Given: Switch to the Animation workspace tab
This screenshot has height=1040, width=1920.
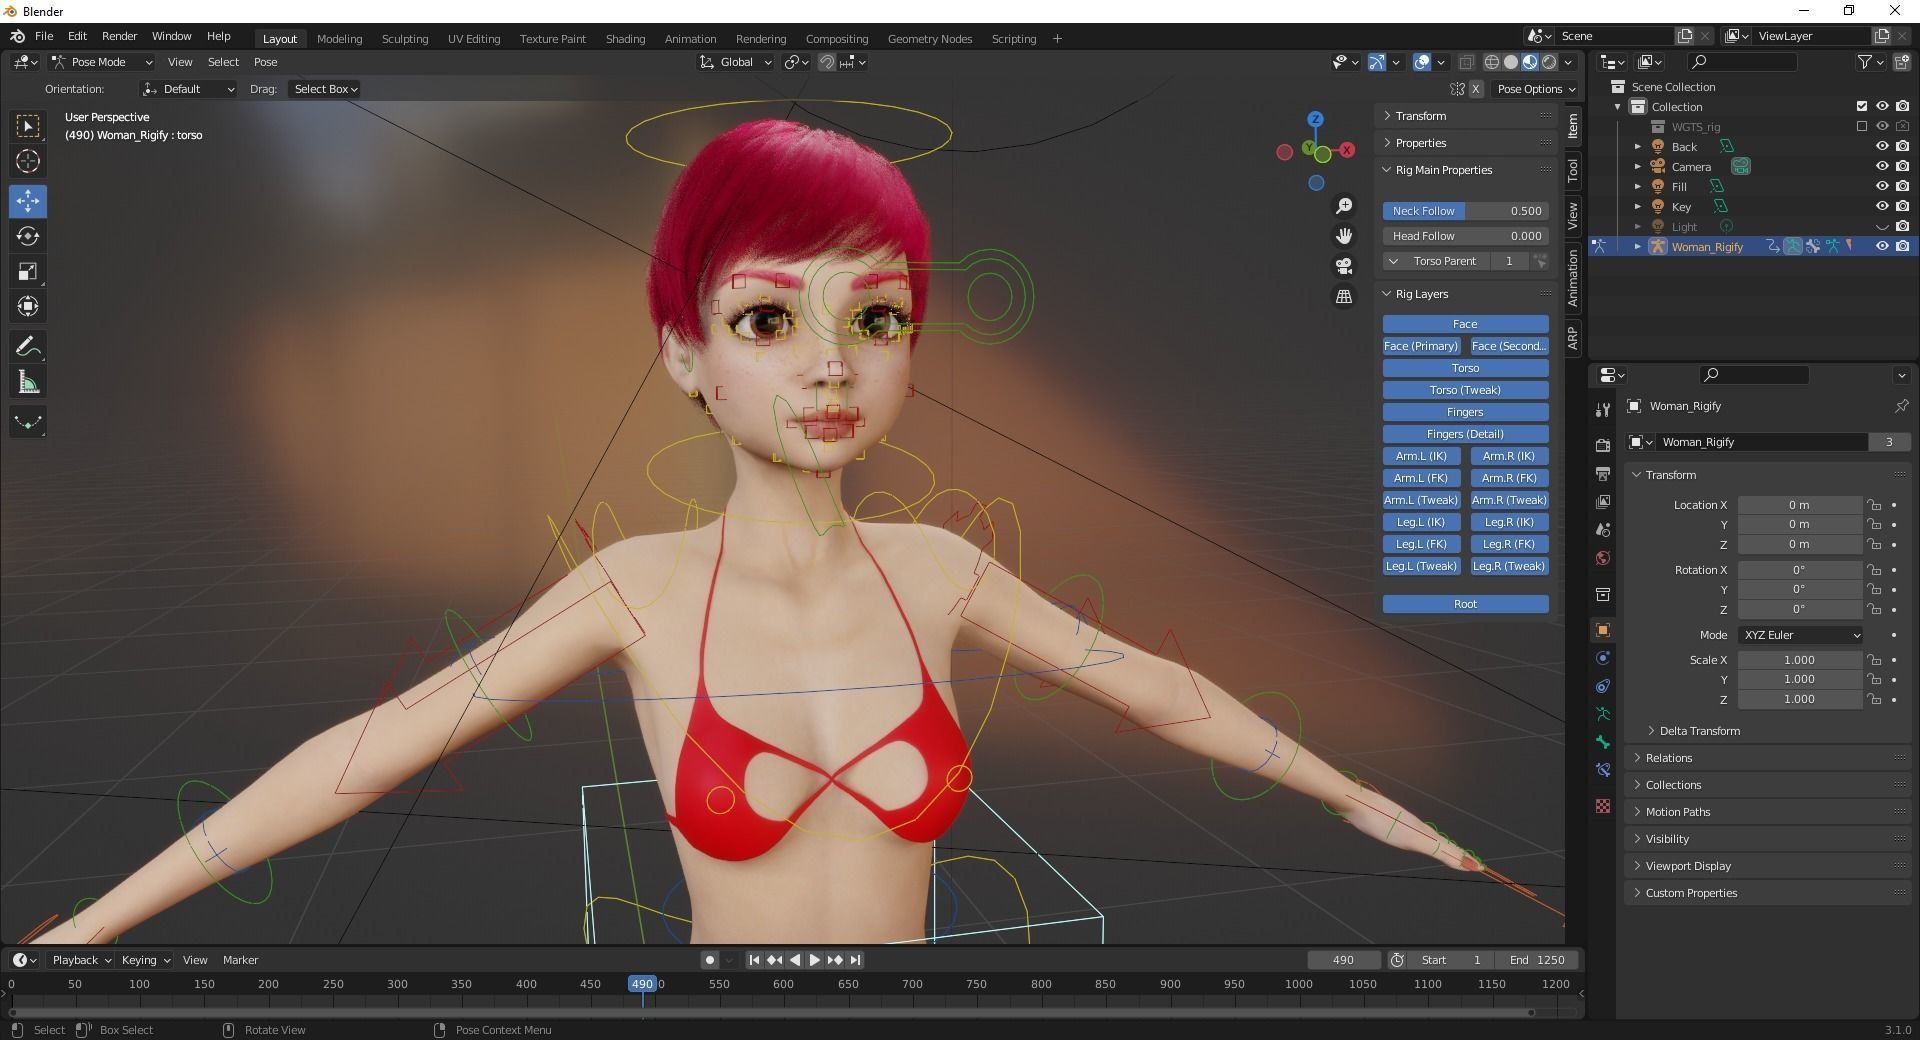Looking at the screenshot, I should 690,39.
